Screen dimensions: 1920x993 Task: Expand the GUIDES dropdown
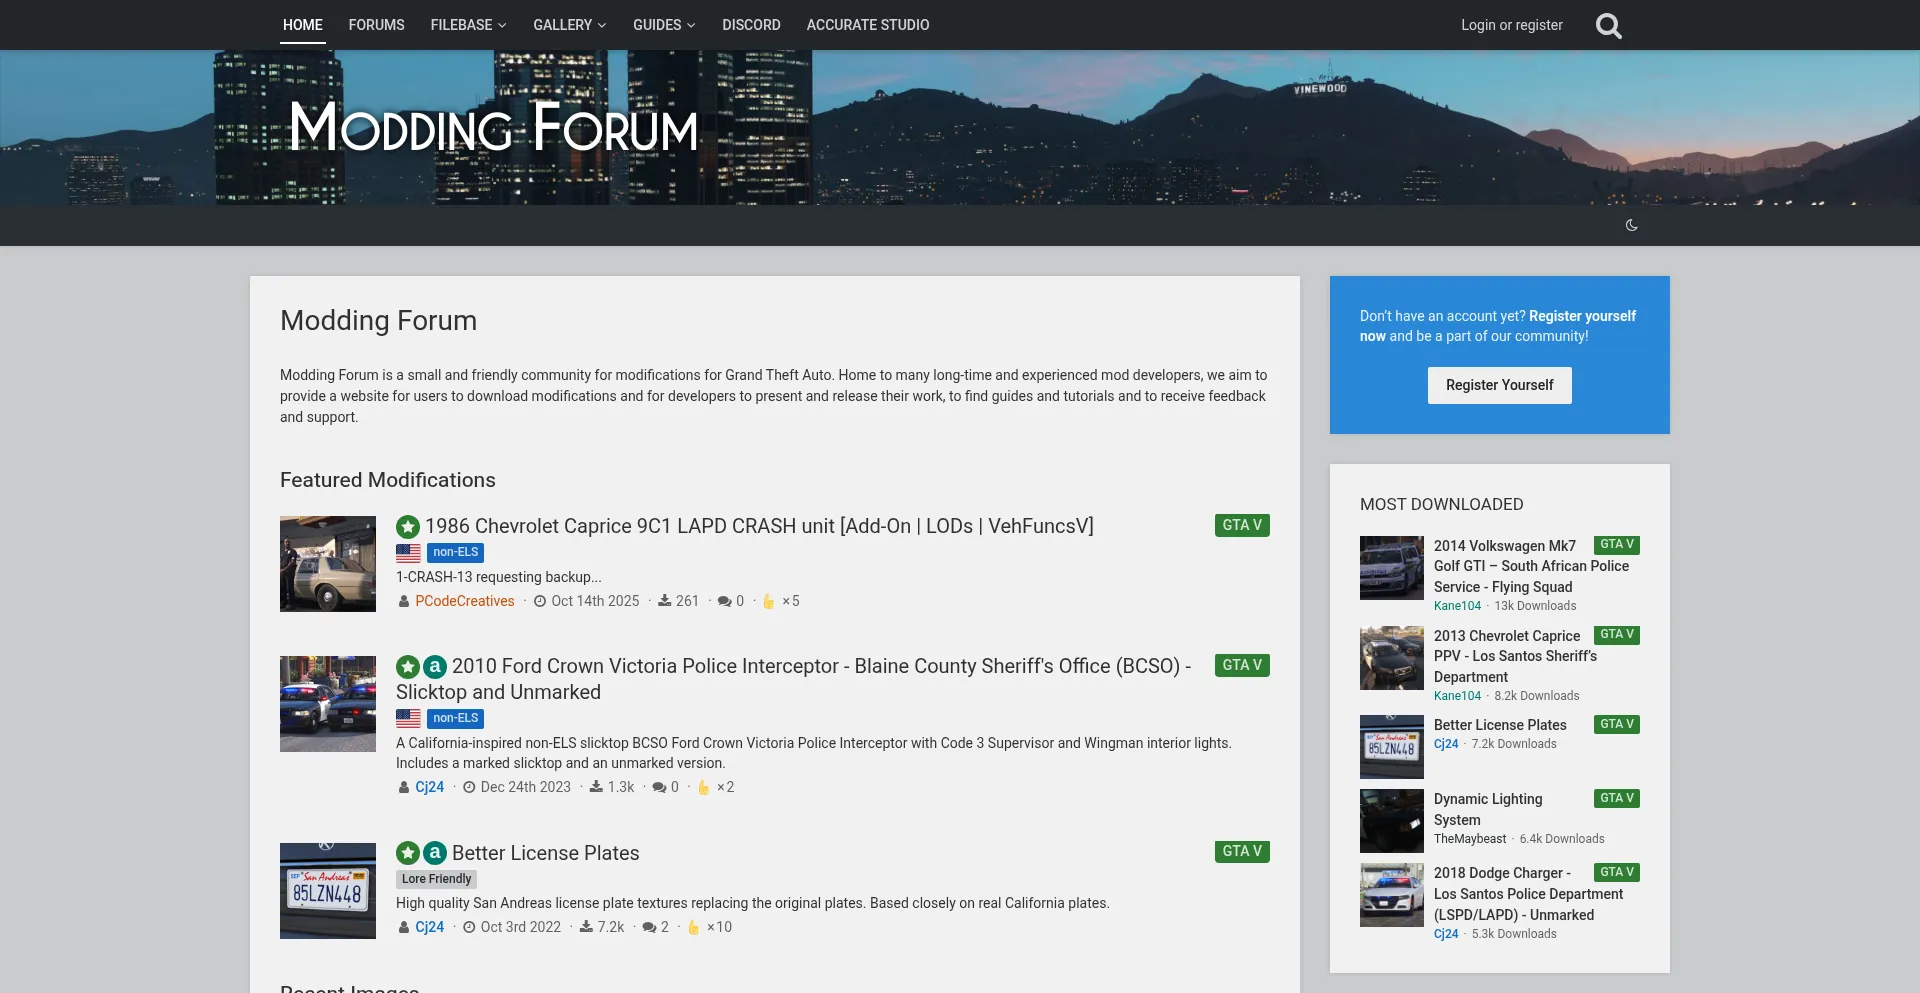tap(663, 25)
